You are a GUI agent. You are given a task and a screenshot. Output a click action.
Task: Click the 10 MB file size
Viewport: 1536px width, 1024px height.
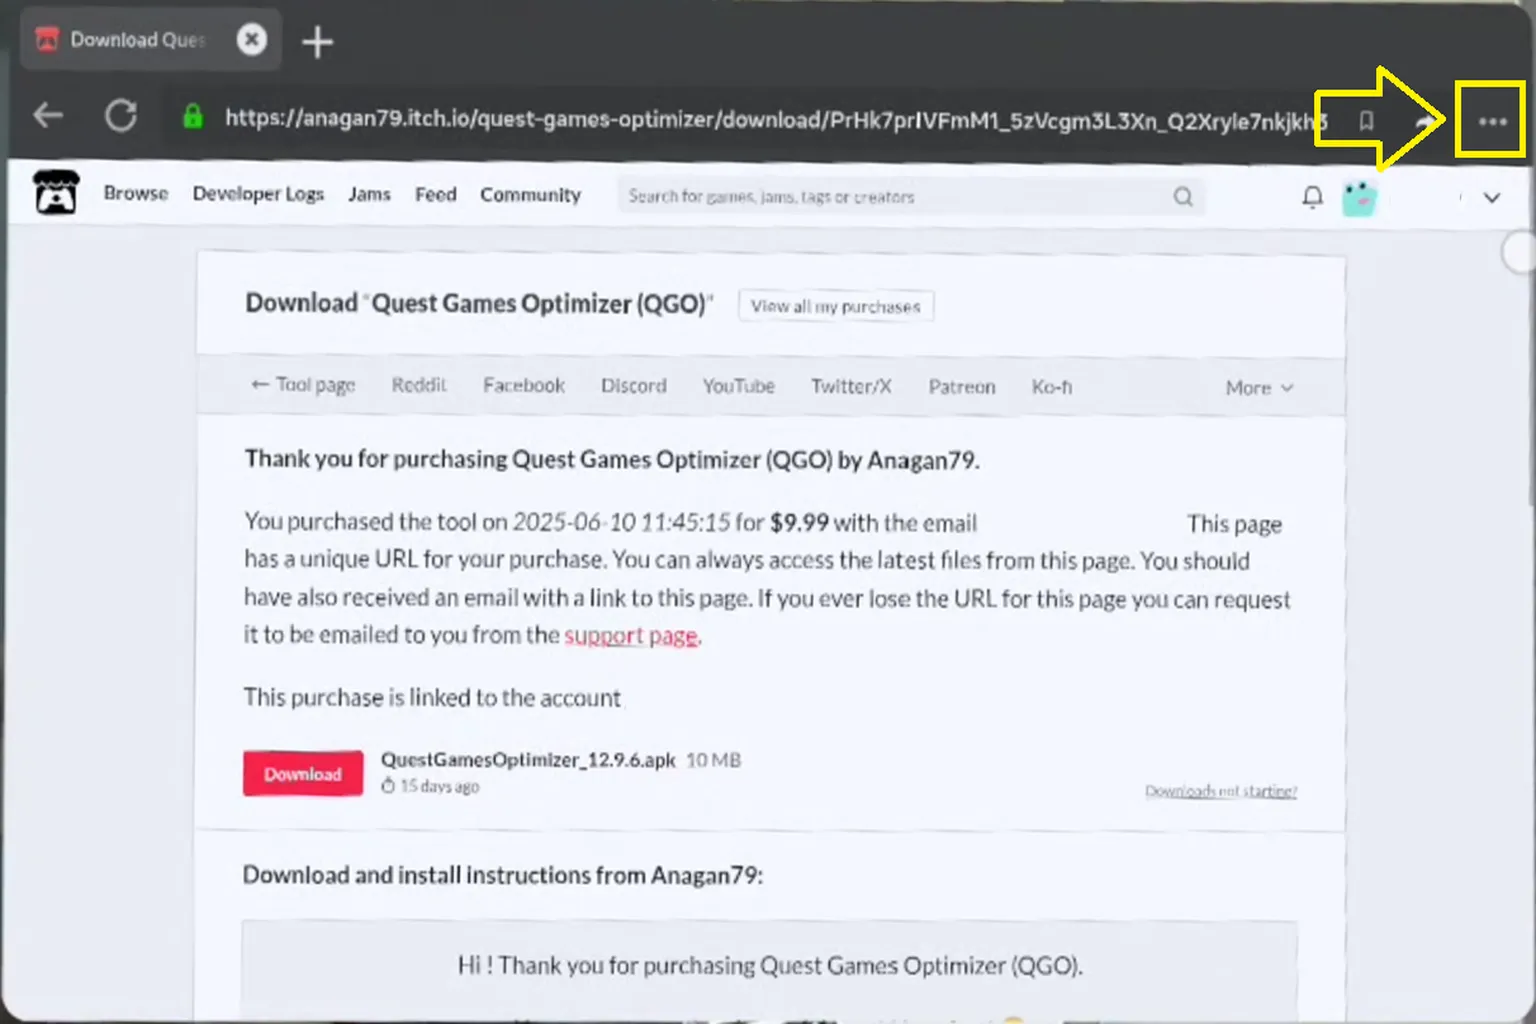click(713, 761)
